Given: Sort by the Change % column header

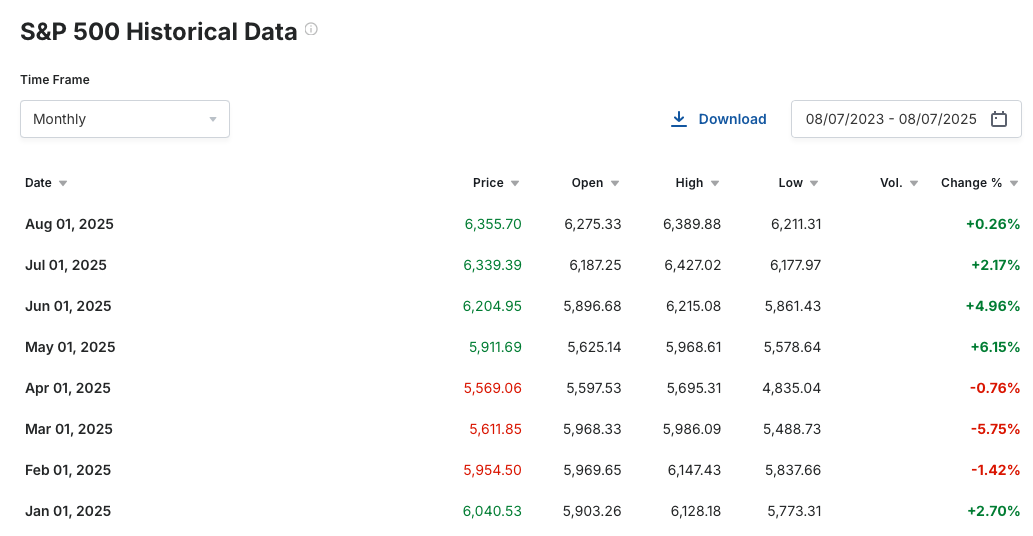Looking at the screenshot, I should tap(971, 183).
